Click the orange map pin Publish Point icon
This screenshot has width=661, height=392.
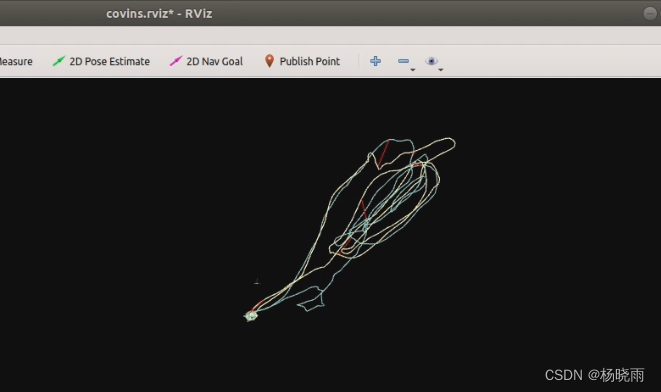[x=269, y=61]
